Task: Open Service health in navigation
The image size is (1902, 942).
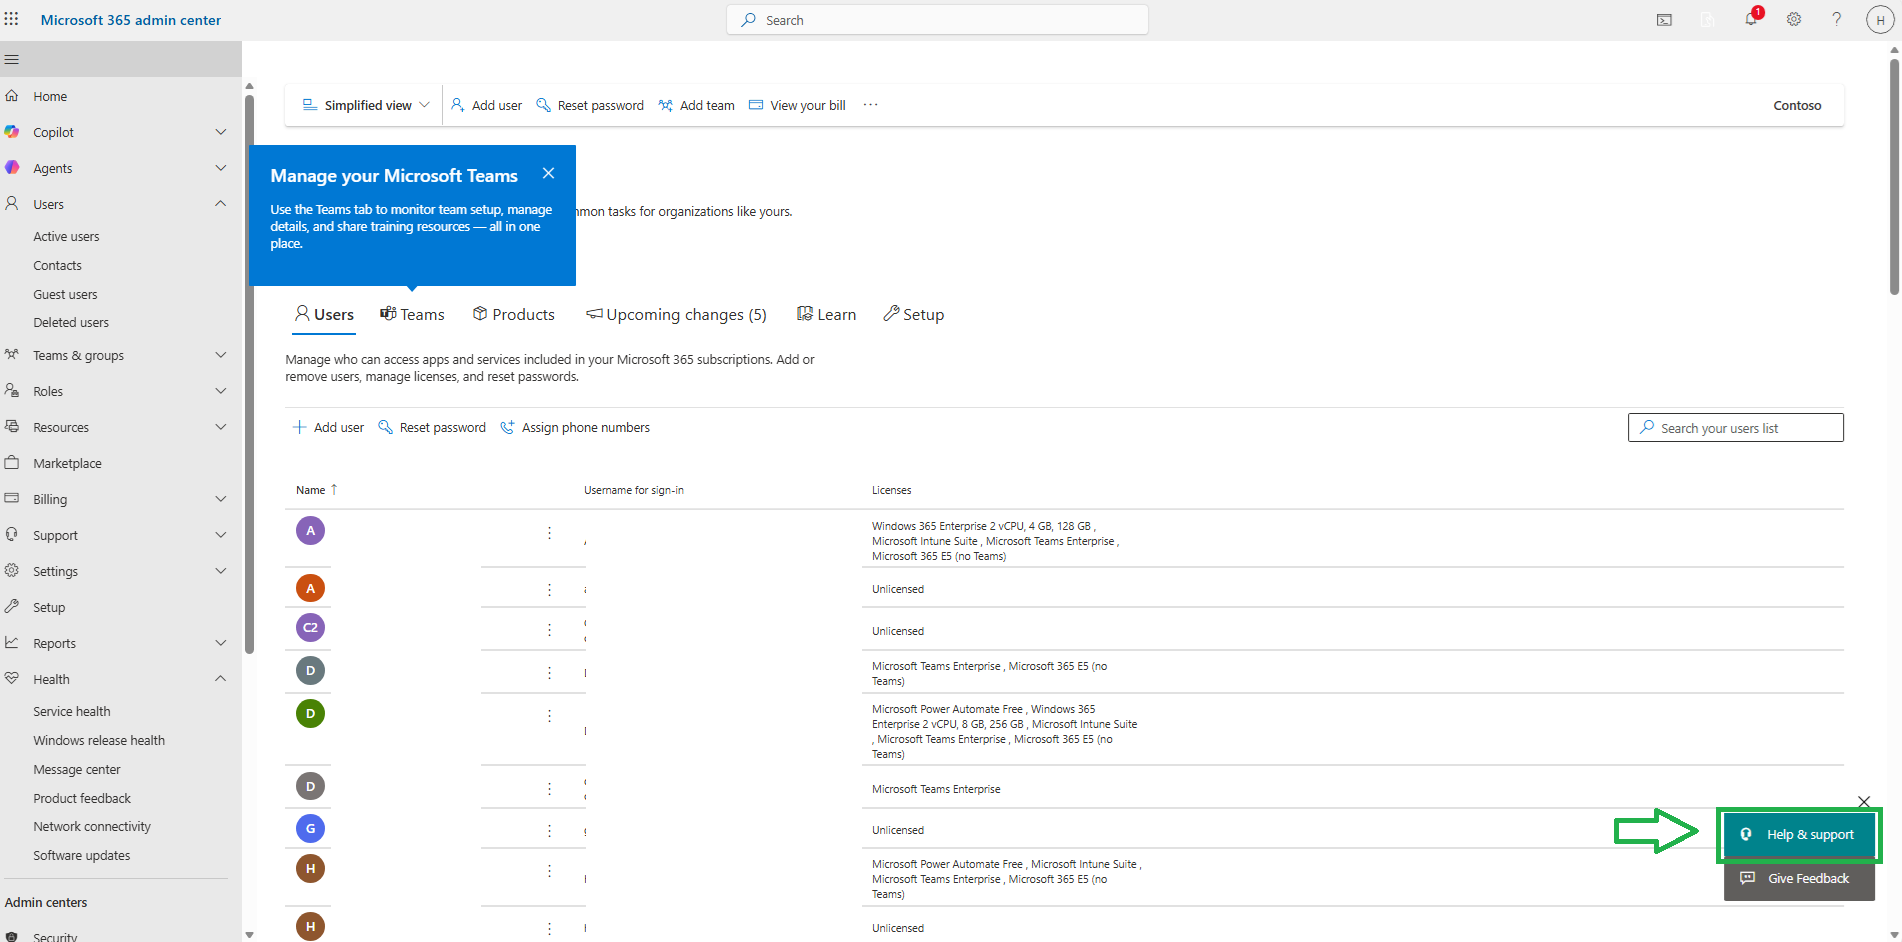Action: 72,712
